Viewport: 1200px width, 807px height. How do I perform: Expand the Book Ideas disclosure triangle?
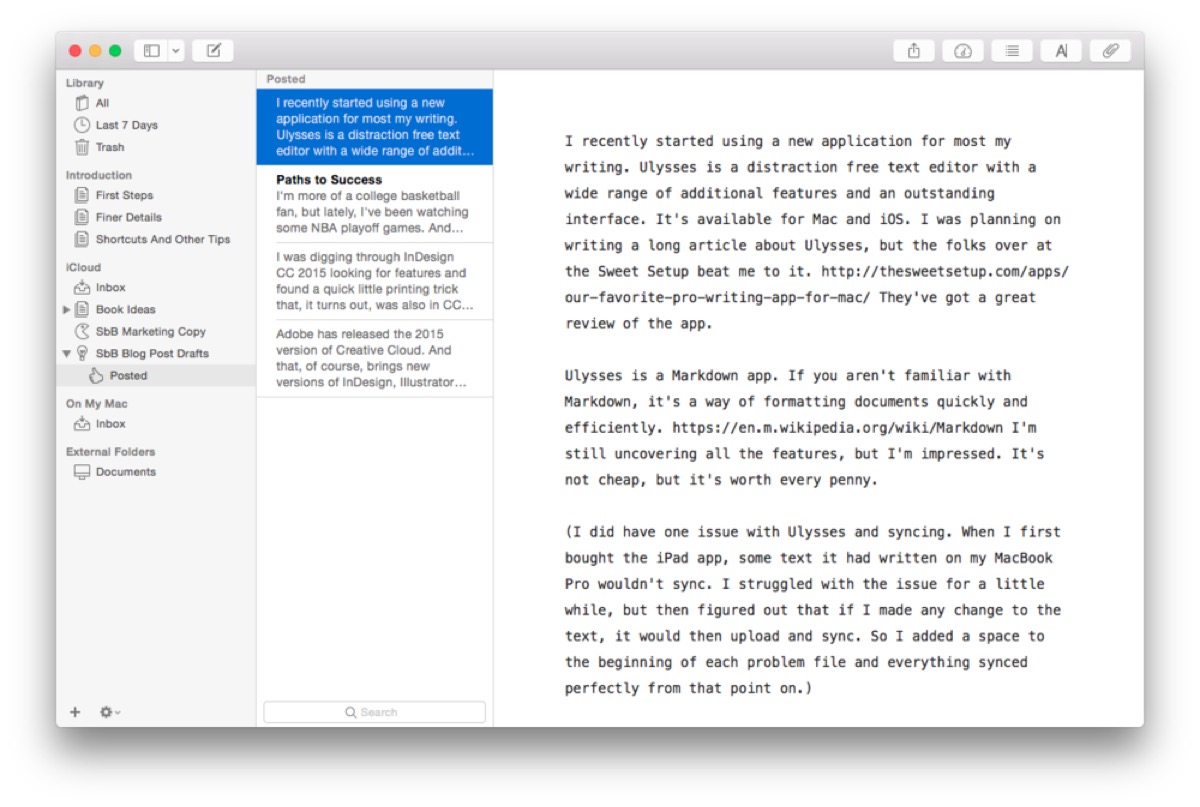coord(67,310)
